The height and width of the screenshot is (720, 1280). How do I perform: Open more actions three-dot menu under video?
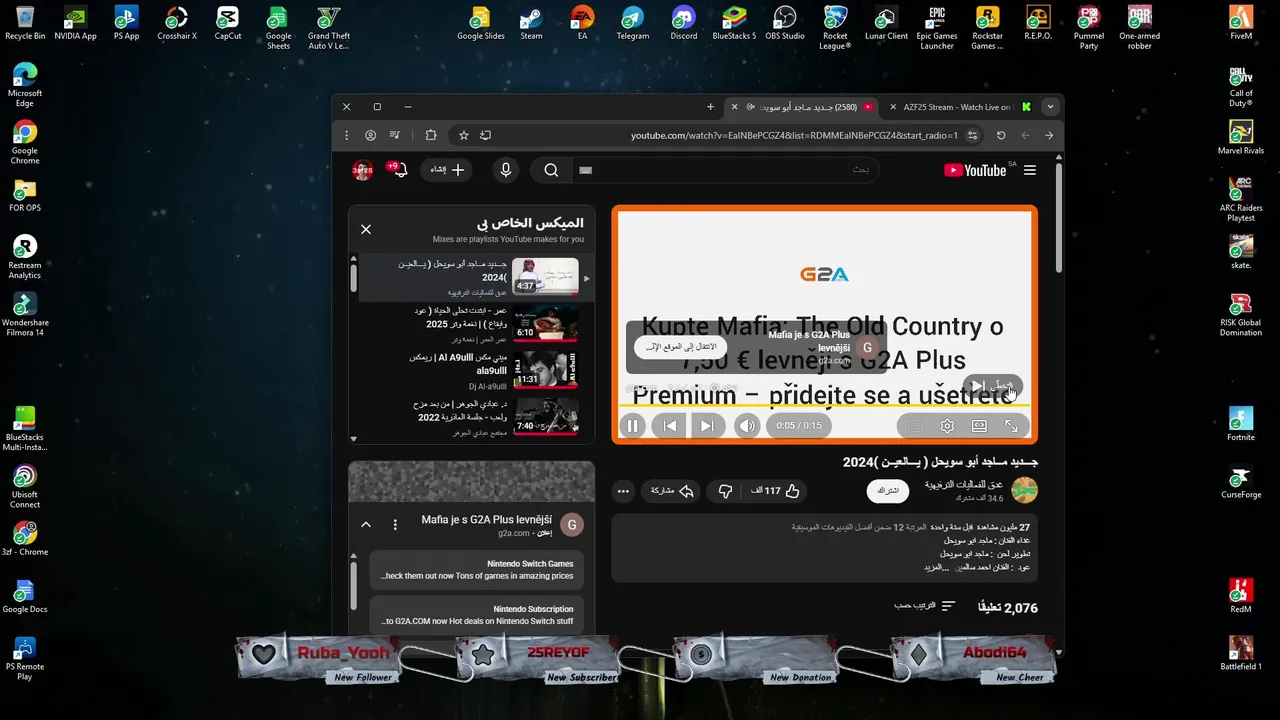623,491
